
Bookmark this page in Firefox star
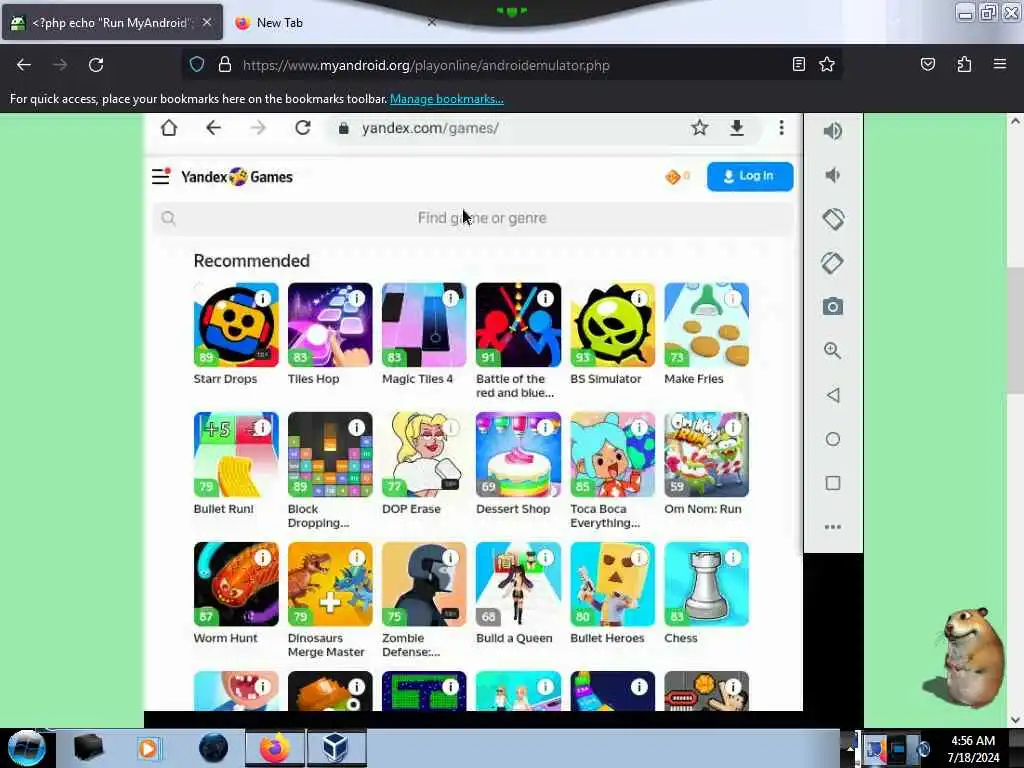827,64
